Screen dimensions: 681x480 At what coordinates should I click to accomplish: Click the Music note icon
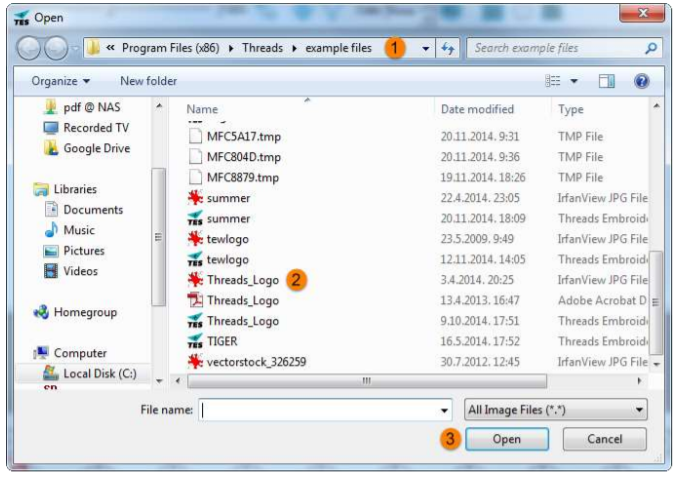[51, 230]
